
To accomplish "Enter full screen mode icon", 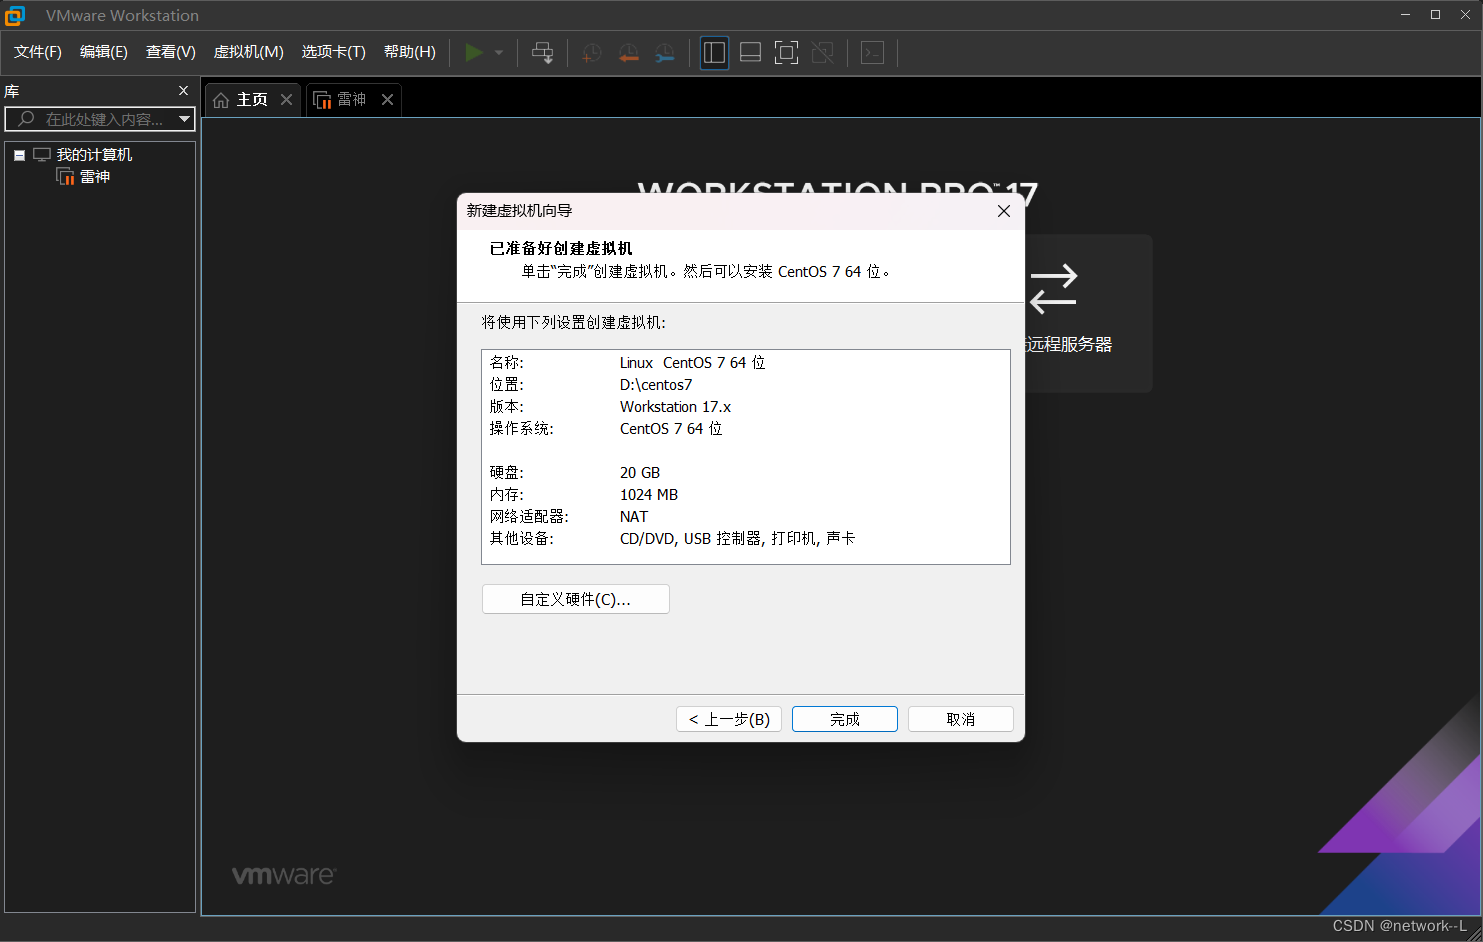I will (787, 53).
